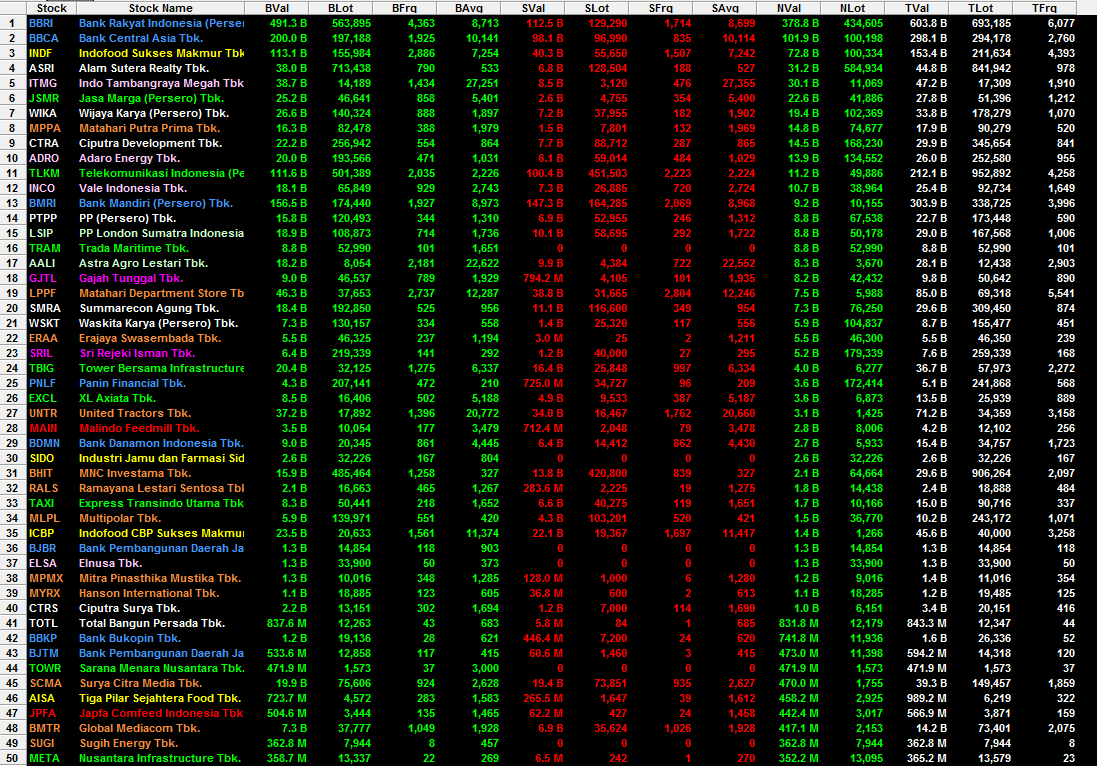Click Trada Maritime Tbk. name
Viewport: 1097px width, 766px height.
(x=134, y=248)
